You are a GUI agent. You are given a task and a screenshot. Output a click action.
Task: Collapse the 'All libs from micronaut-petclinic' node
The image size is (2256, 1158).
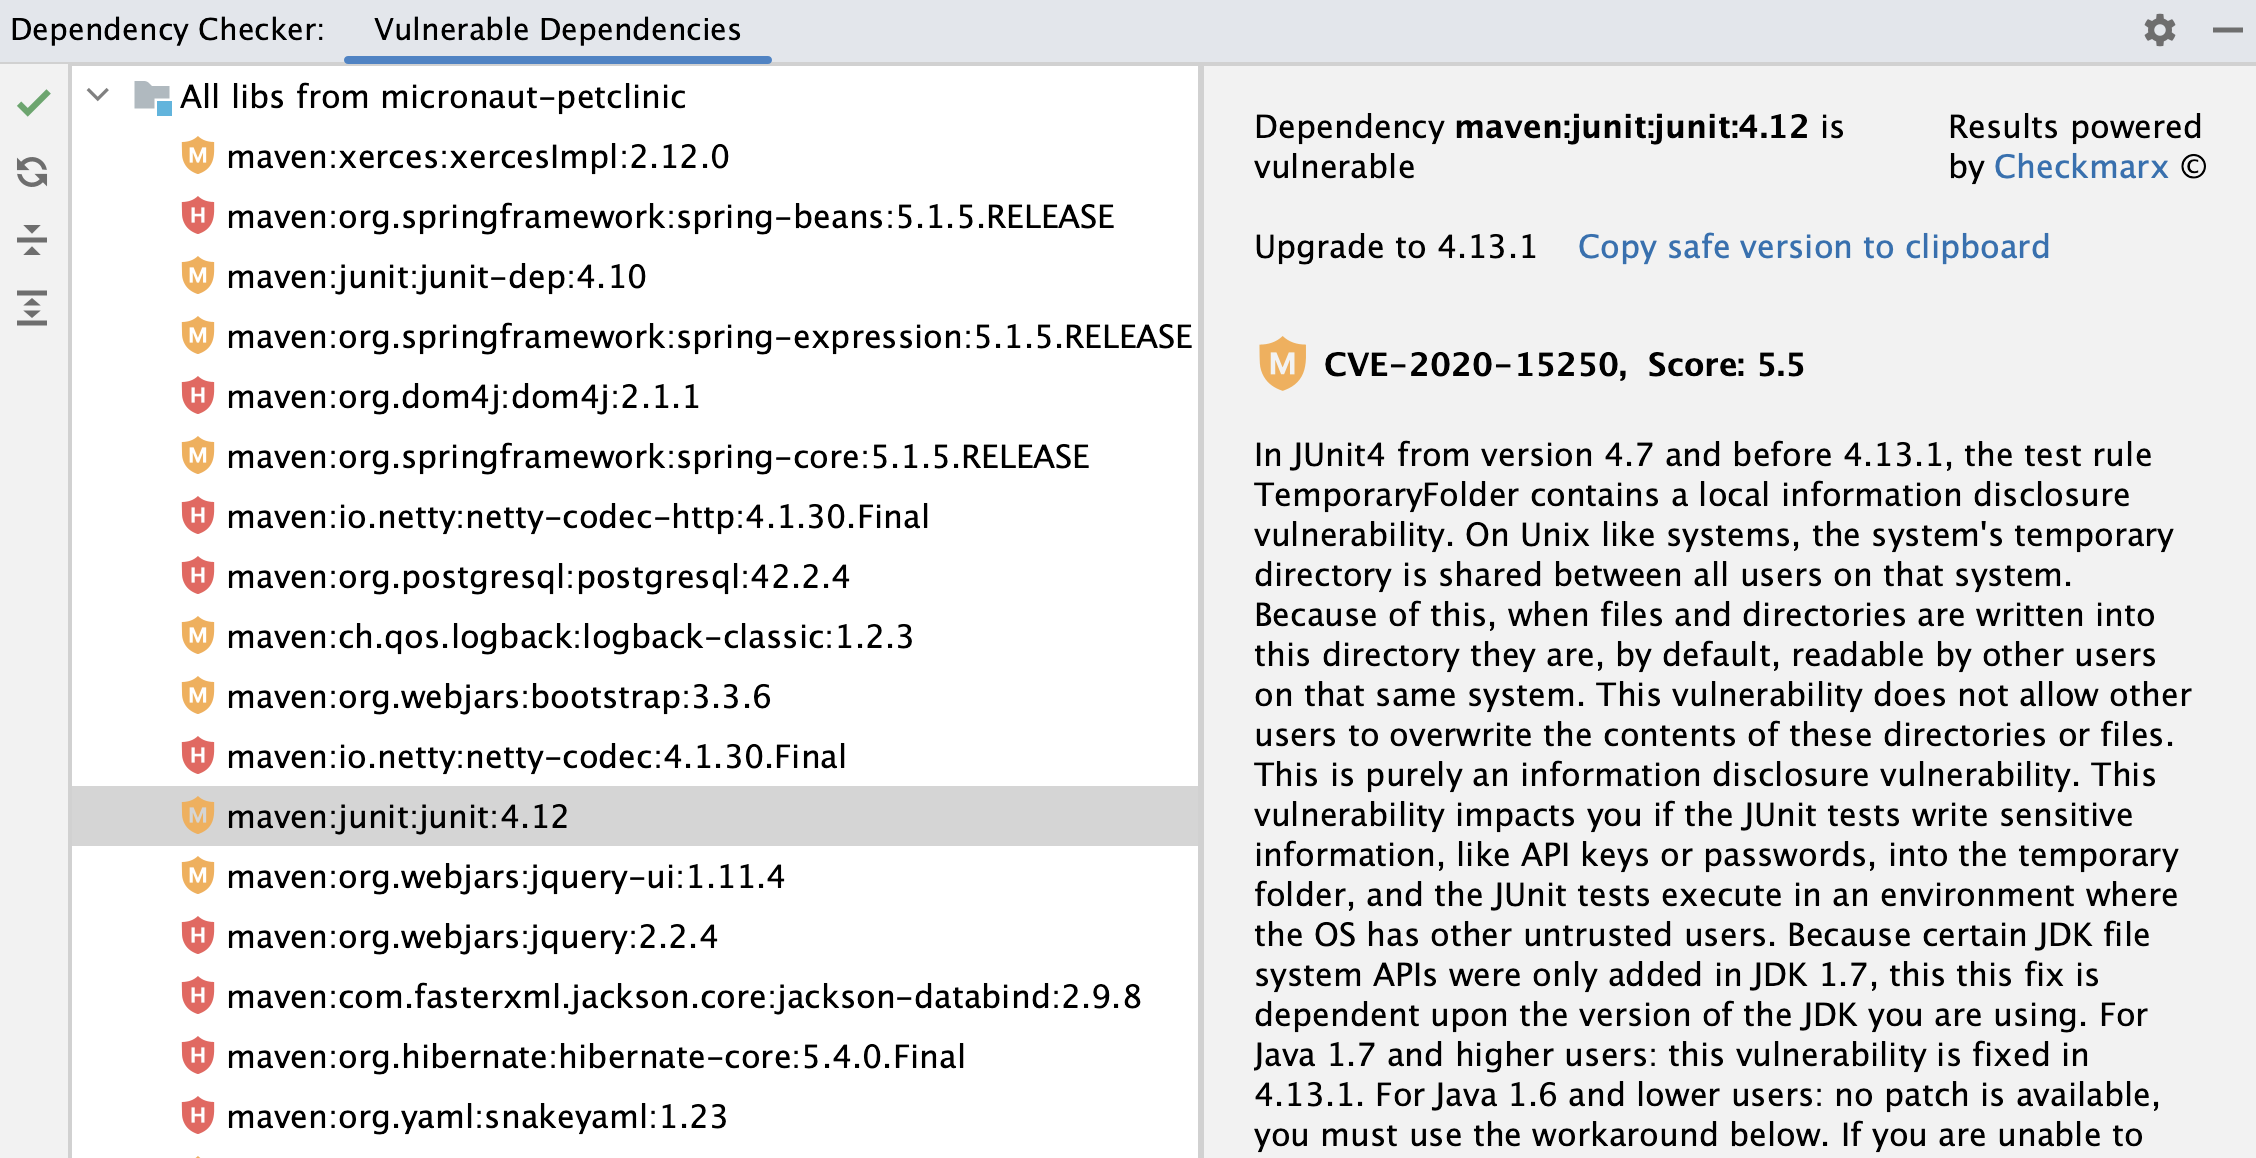tap(98, 96)
